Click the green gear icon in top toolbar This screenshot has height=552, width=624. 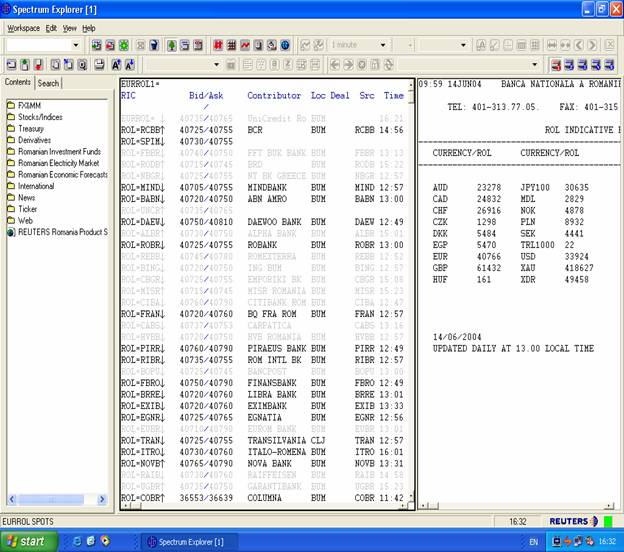coord(124,45)
